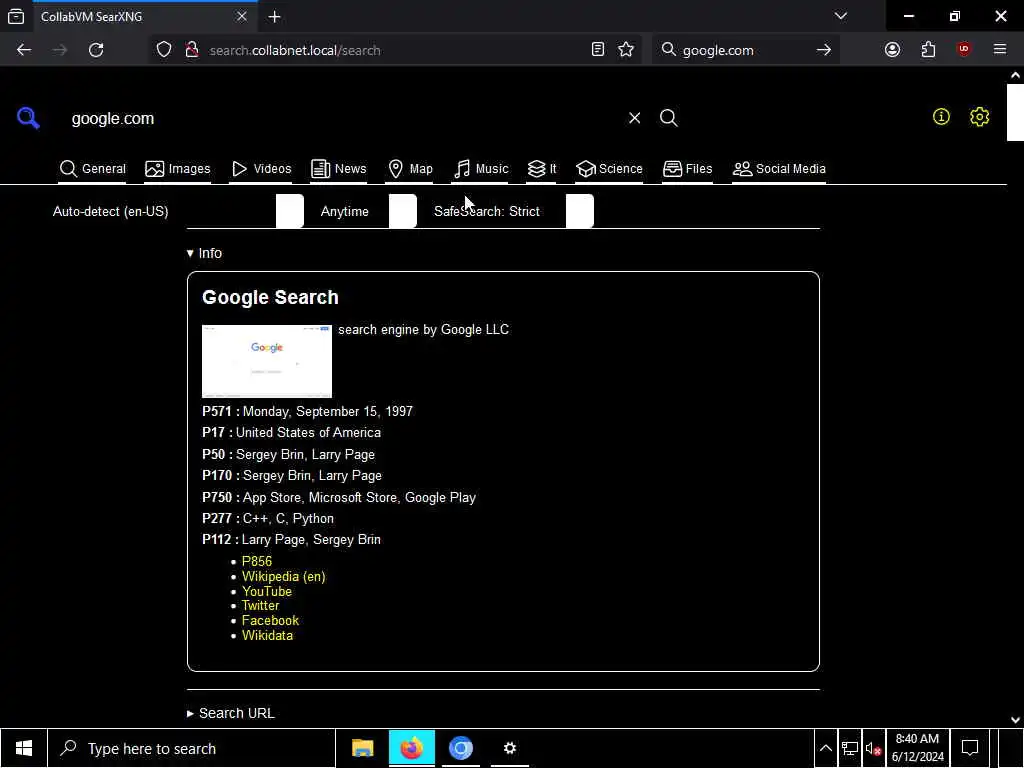Open the Wikipedia (en) link

(x=283, y=577)
